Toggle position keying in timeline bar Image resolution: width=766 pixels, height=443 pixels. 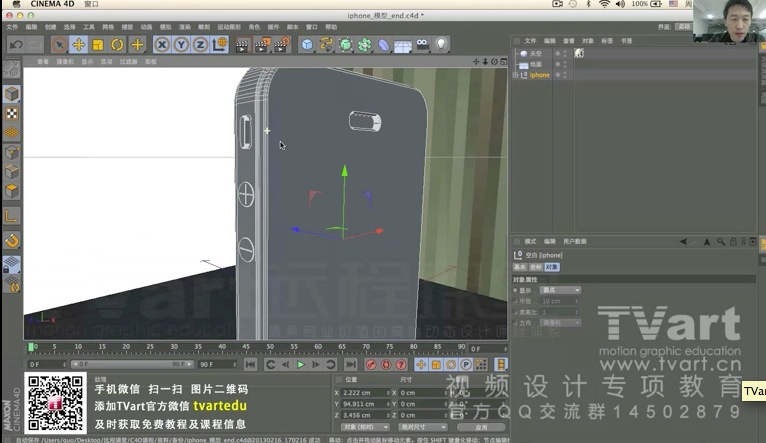click(x=421, y=364)
